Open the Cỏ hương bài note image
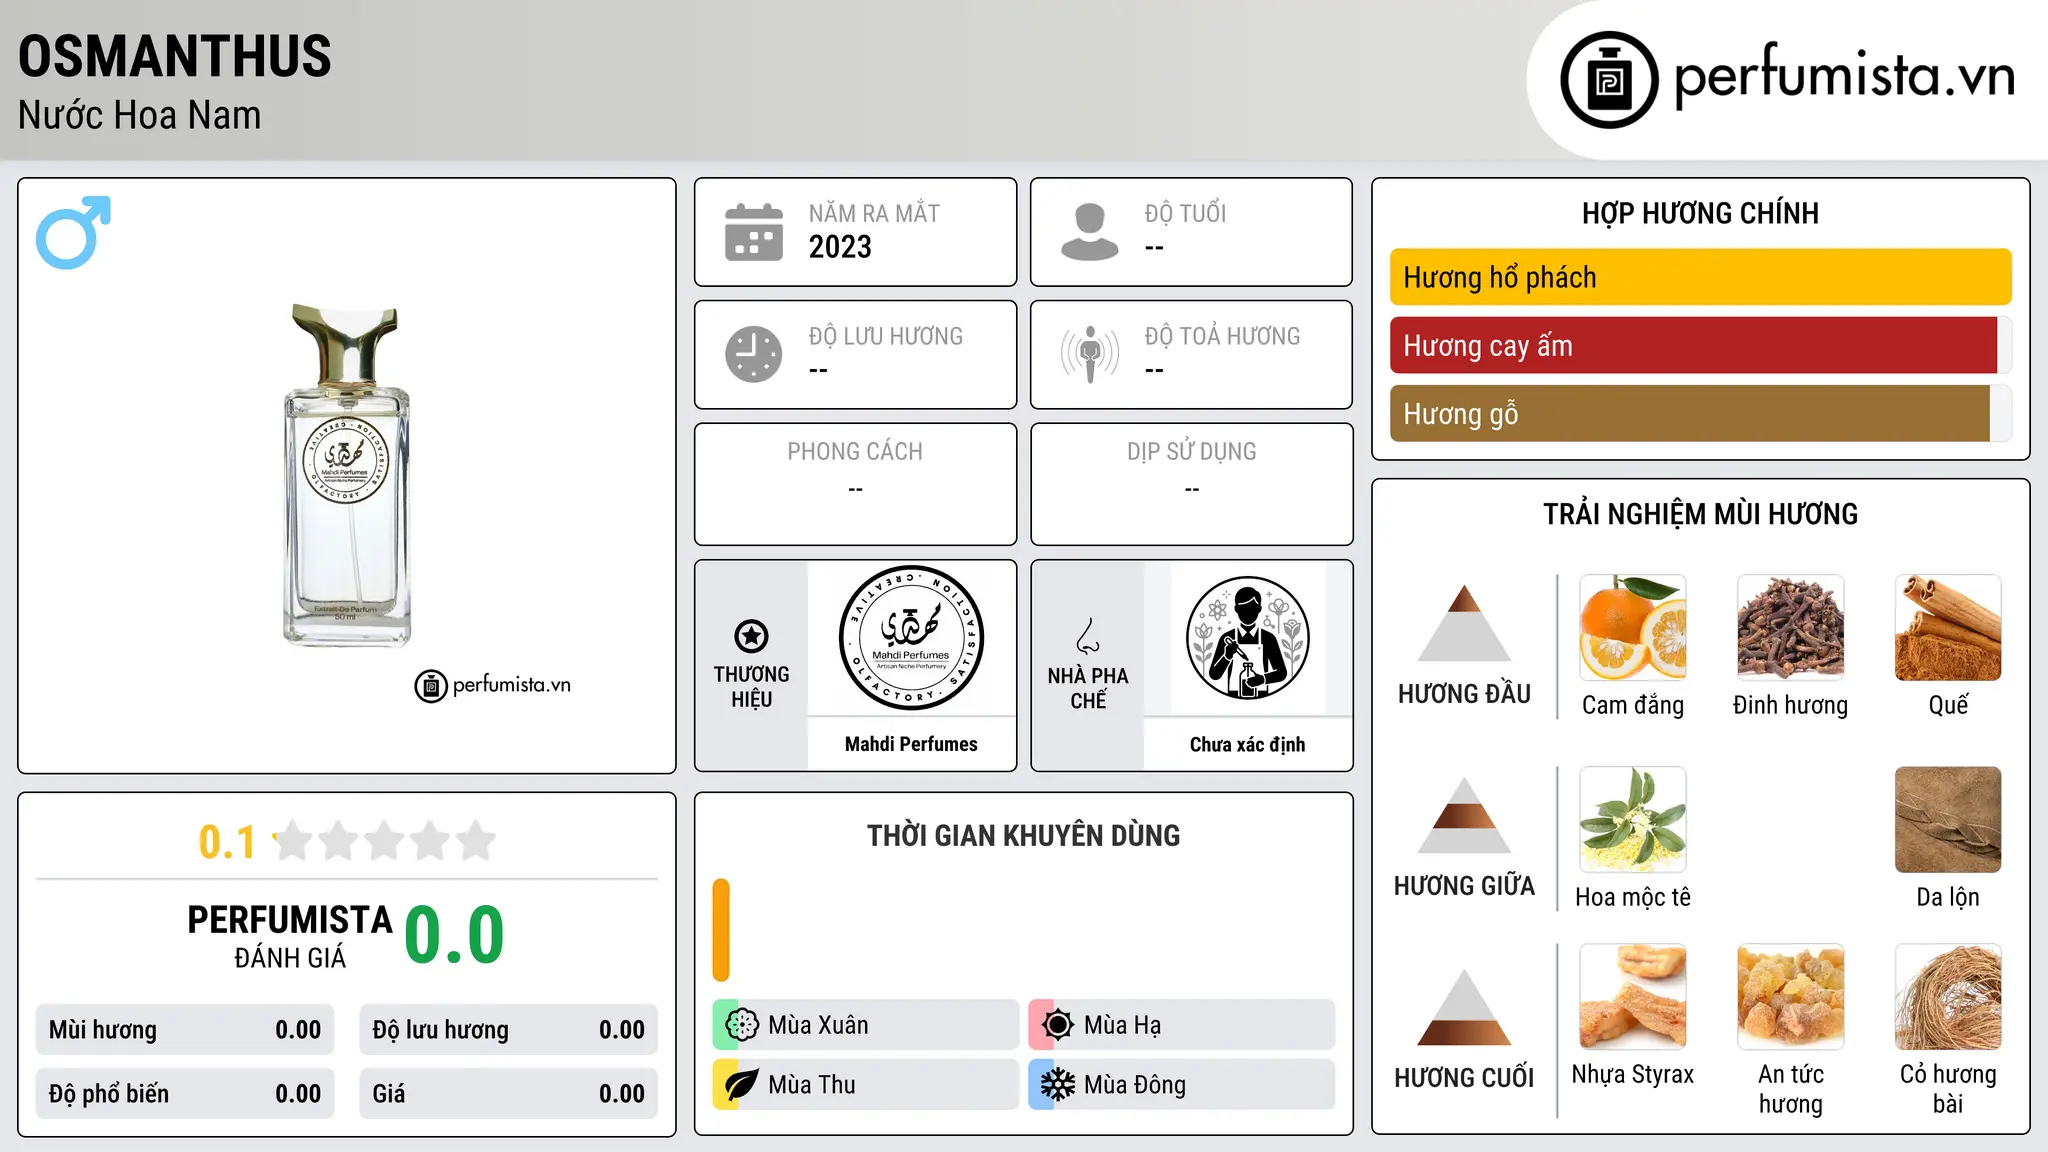The width and height of the screenshot is (2048, 1152). point(1948,996)
